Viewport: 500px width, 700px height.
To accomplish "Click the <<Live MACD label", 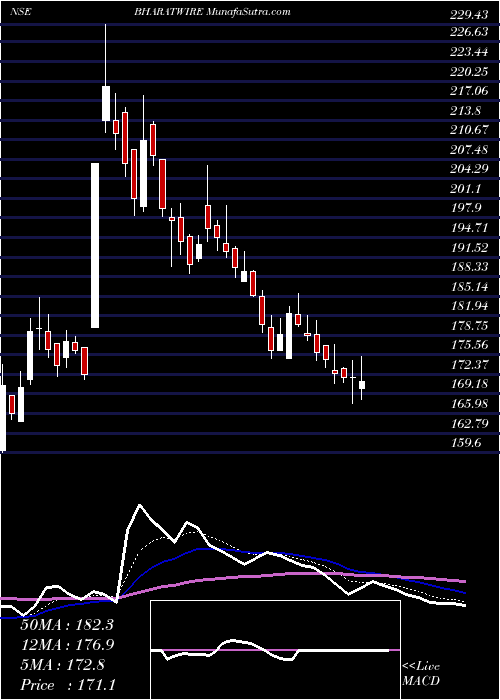I will (x=421, y=674).
